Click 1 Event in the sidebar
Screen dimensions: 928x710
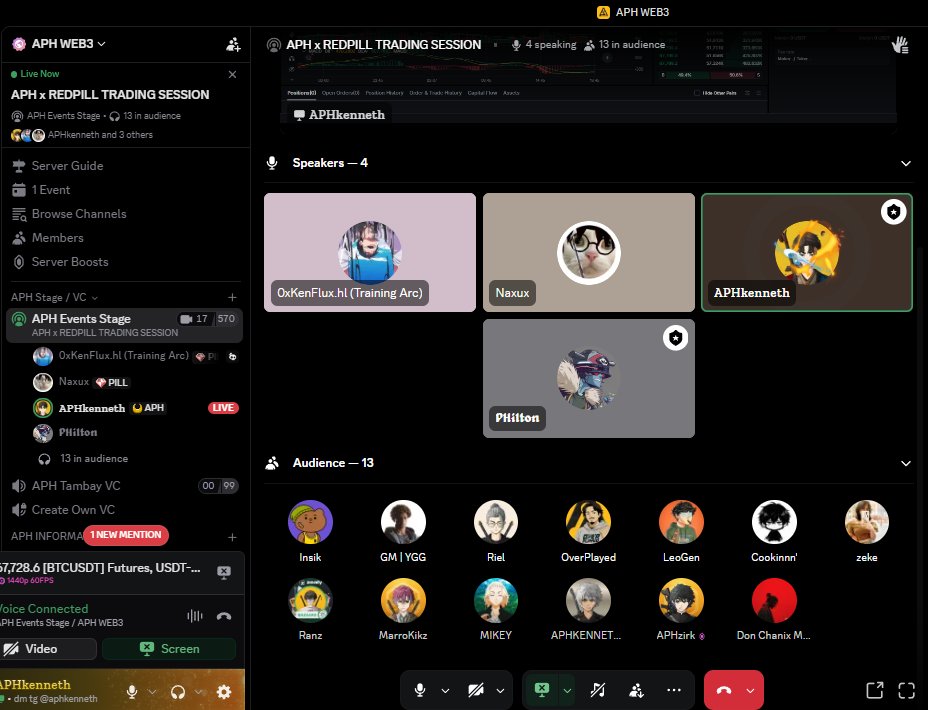[x=56, y=190]
